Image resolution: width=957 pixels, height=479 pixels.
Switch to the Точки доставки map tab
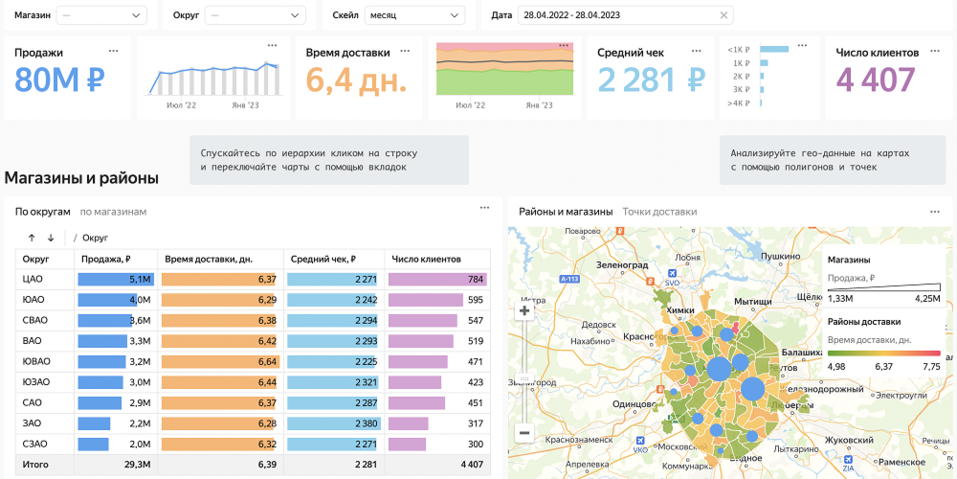(659, 212)
